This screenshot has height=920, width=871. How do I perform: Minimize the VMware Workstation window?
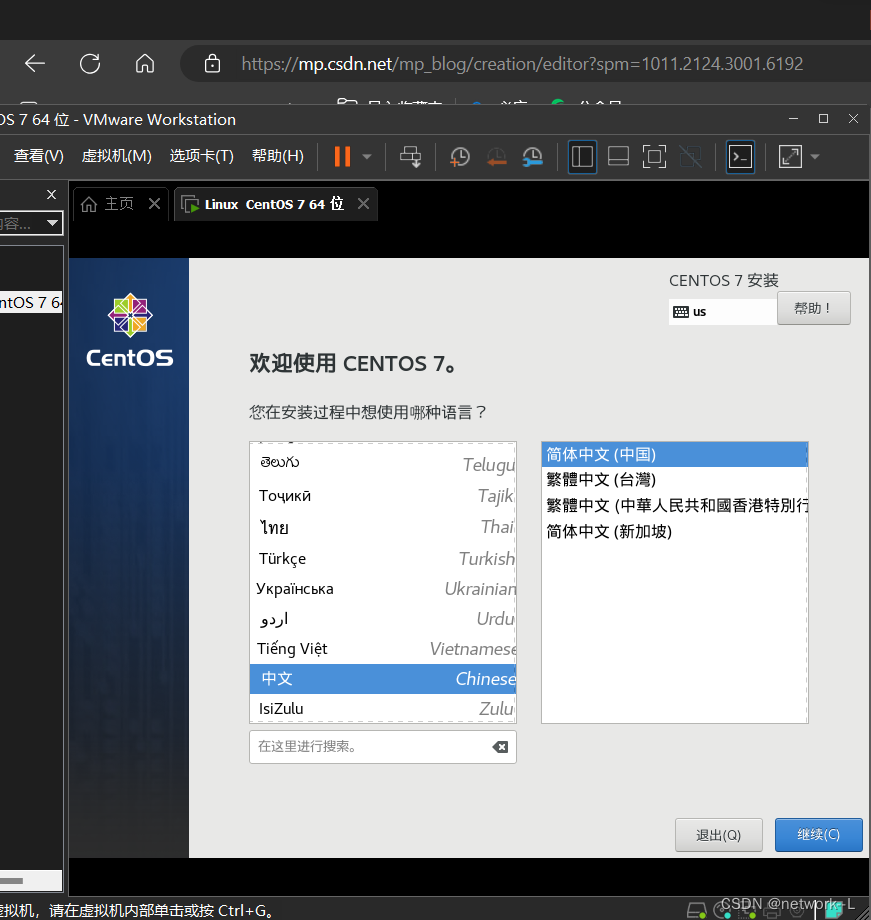(x=794, y=119)
